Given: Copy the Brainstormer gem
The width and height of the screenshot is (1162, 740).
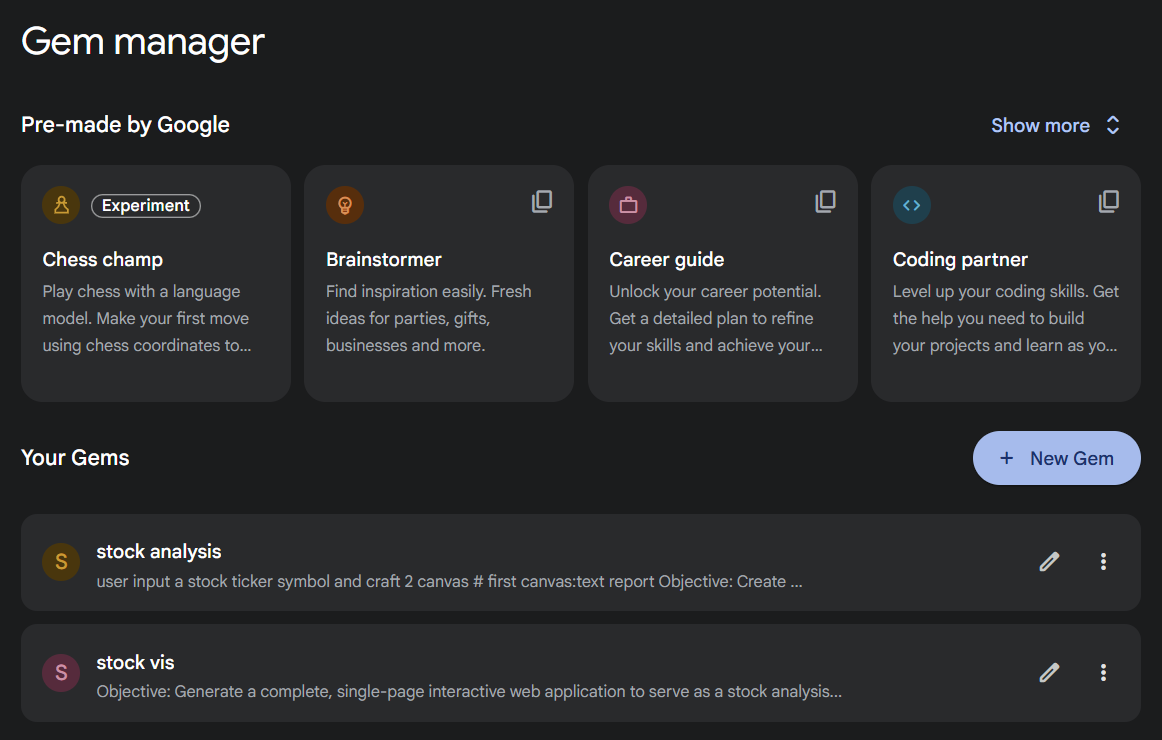Looking at the screenshot, I should [542, 201].
